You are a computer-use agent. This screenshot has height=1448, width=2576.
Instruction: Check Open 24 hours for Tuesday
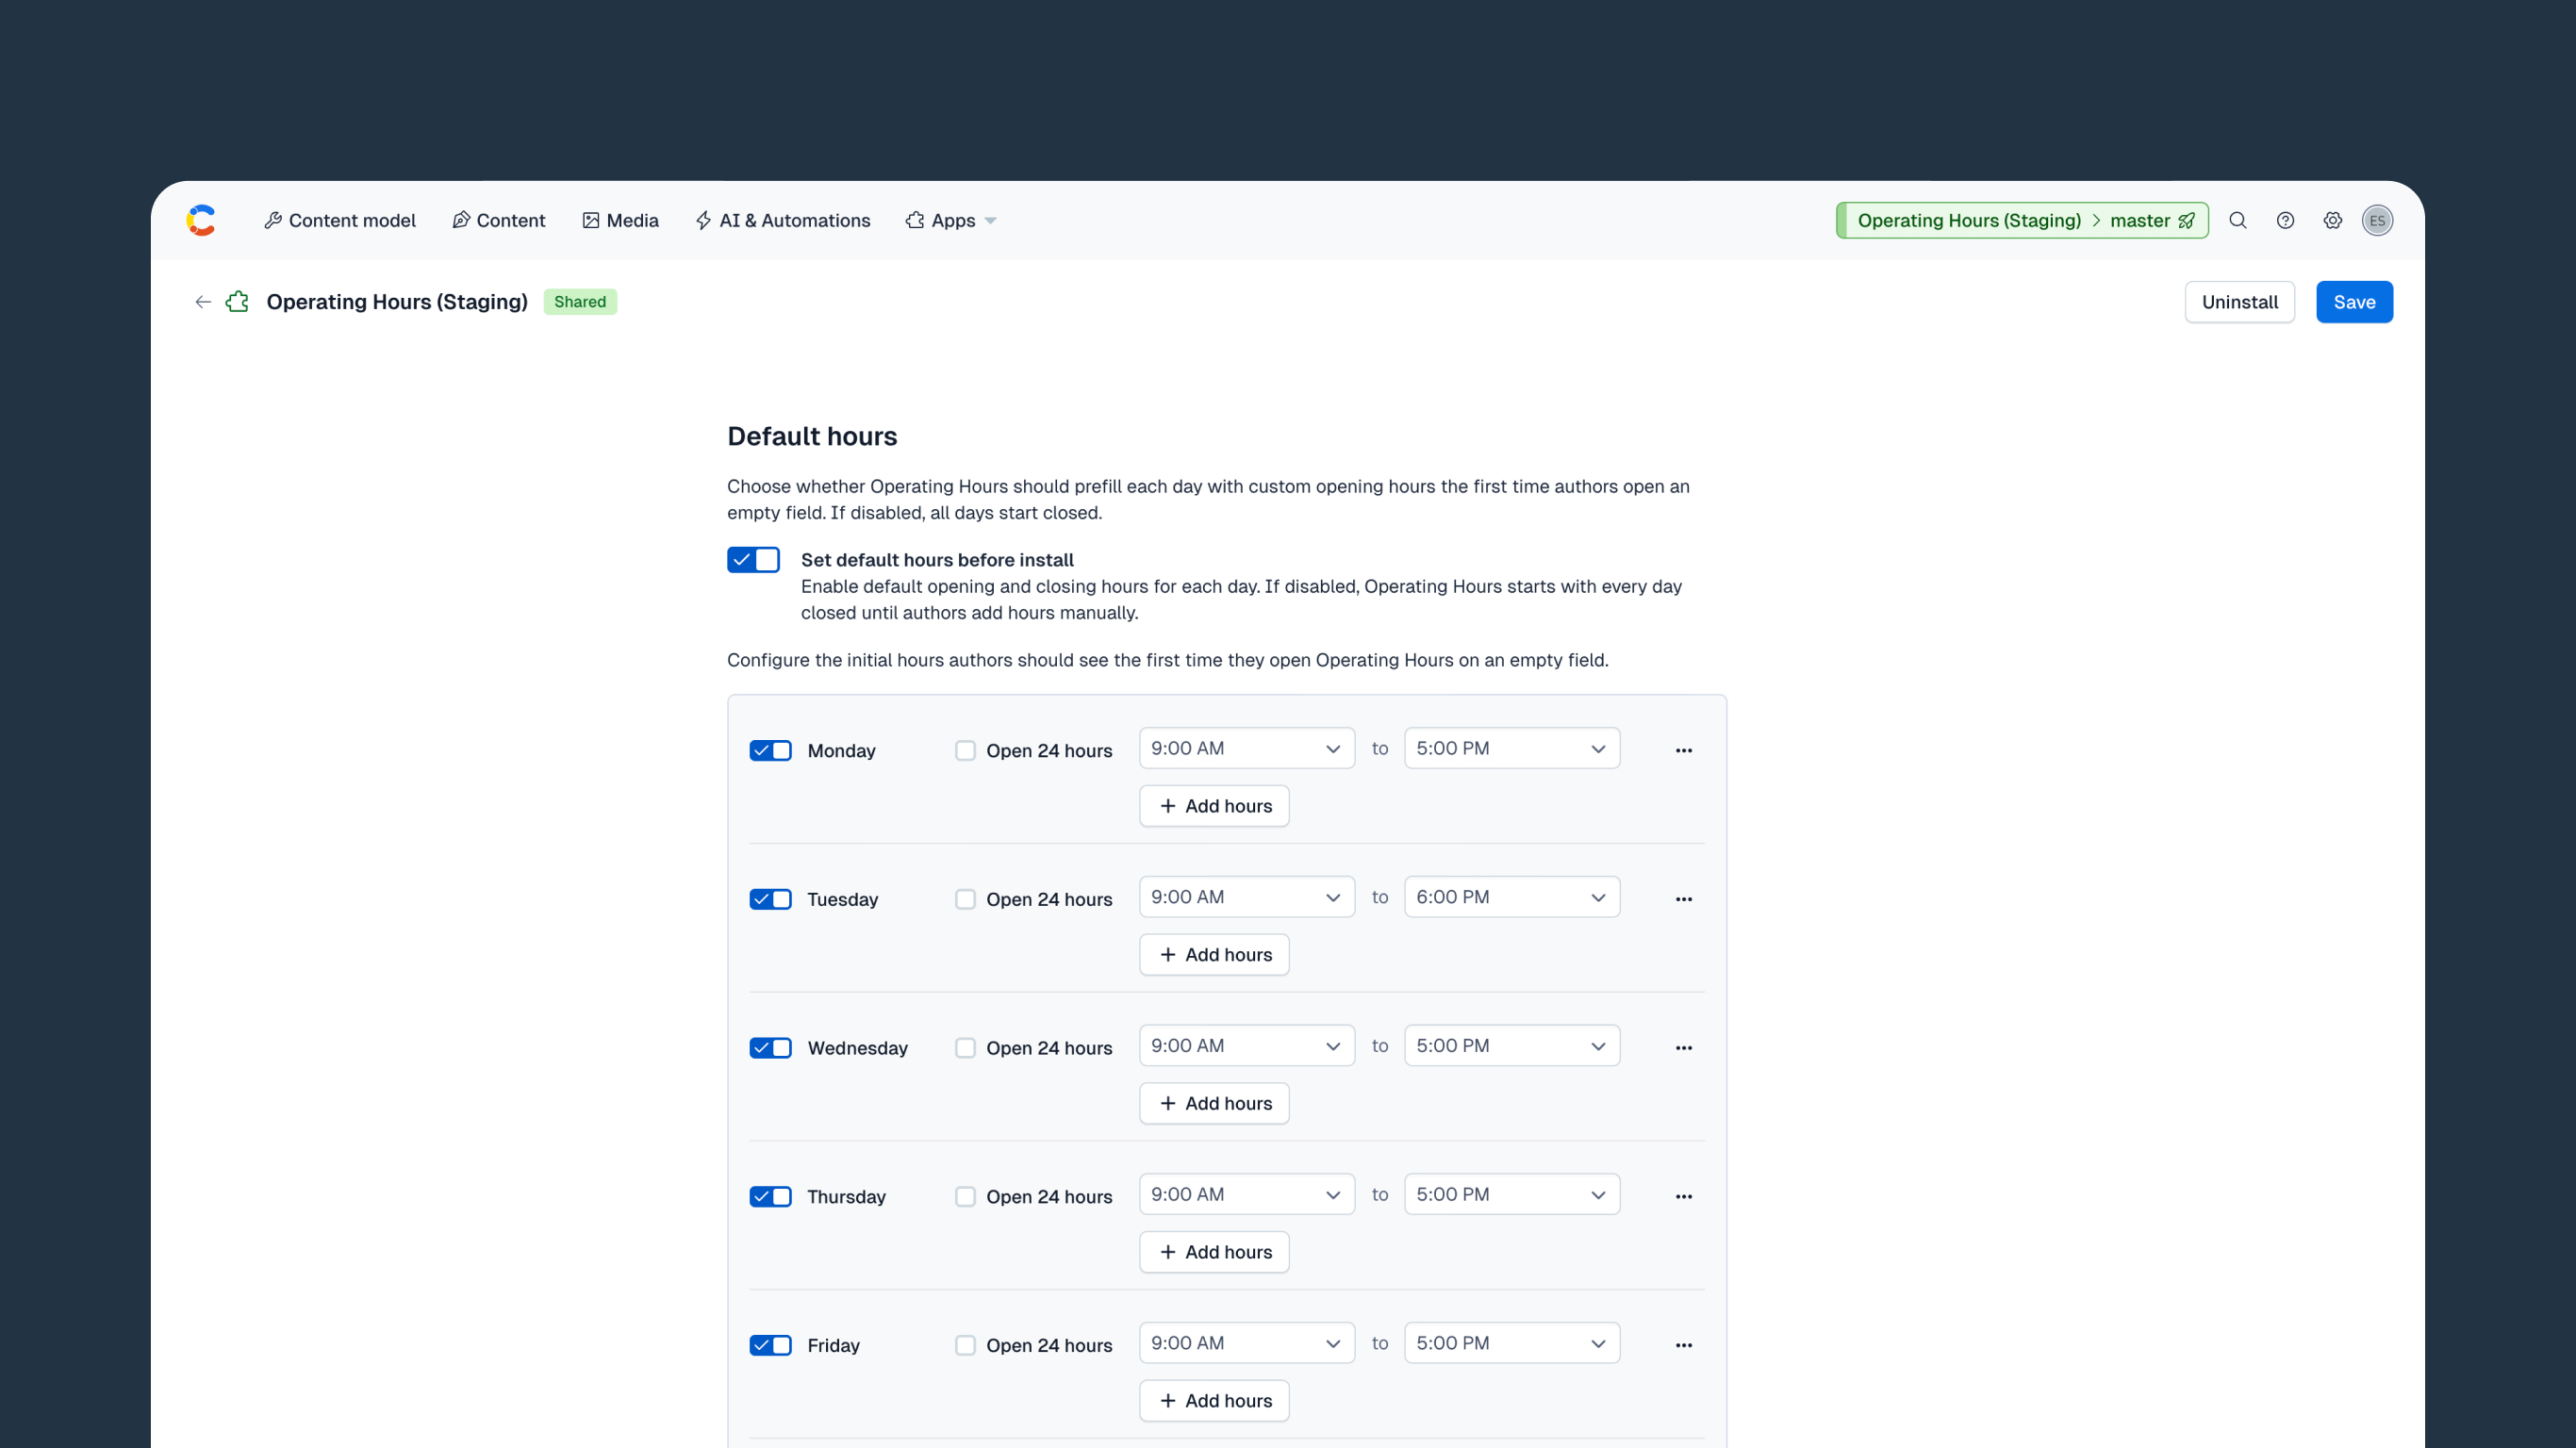[x=964, y=899]
